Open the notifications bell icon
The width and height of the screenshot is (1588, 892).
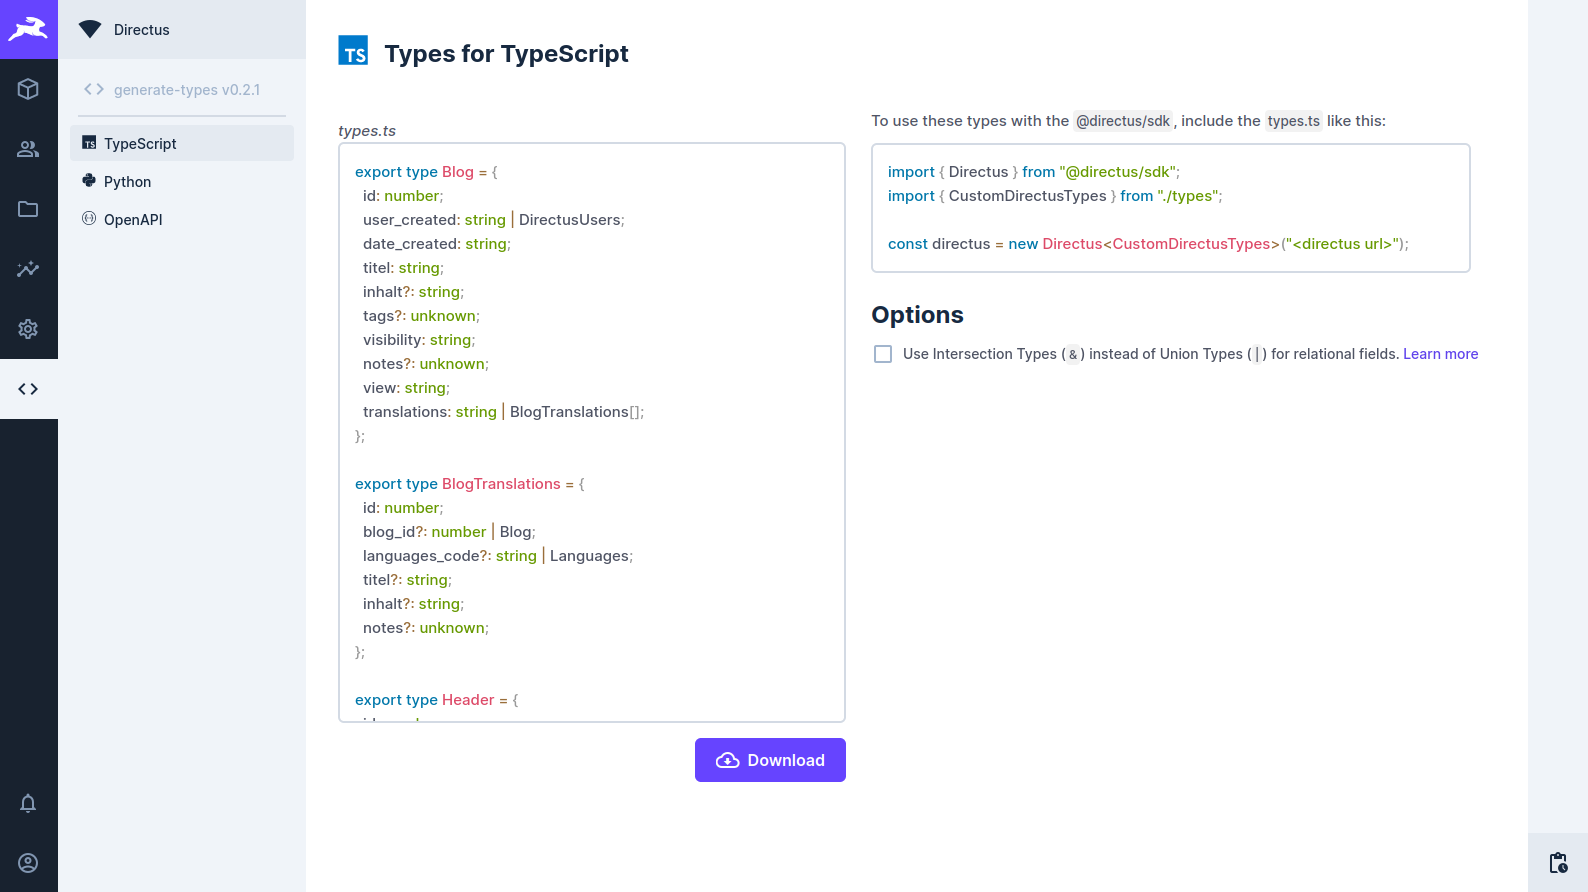[x=28, y=803]
